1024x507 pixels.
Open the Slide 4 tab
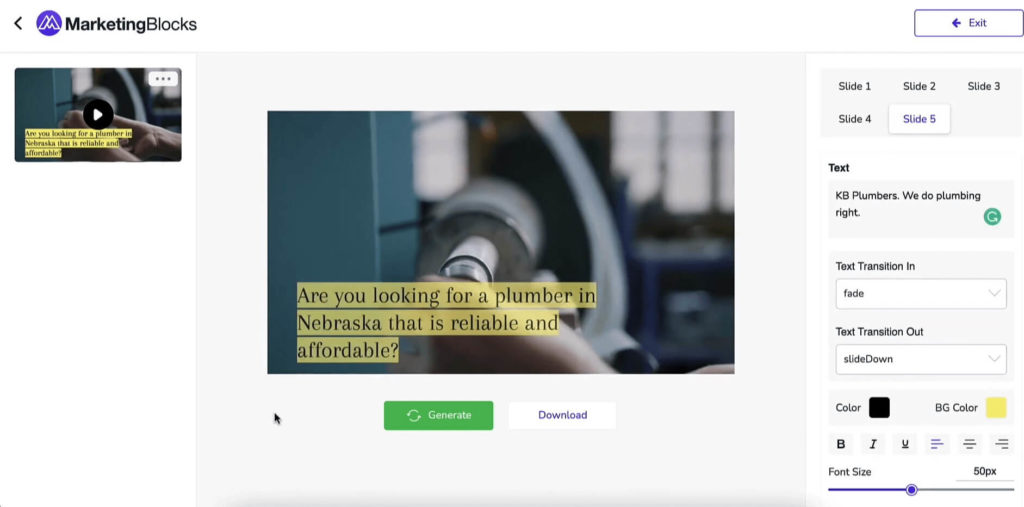(854, 119)
